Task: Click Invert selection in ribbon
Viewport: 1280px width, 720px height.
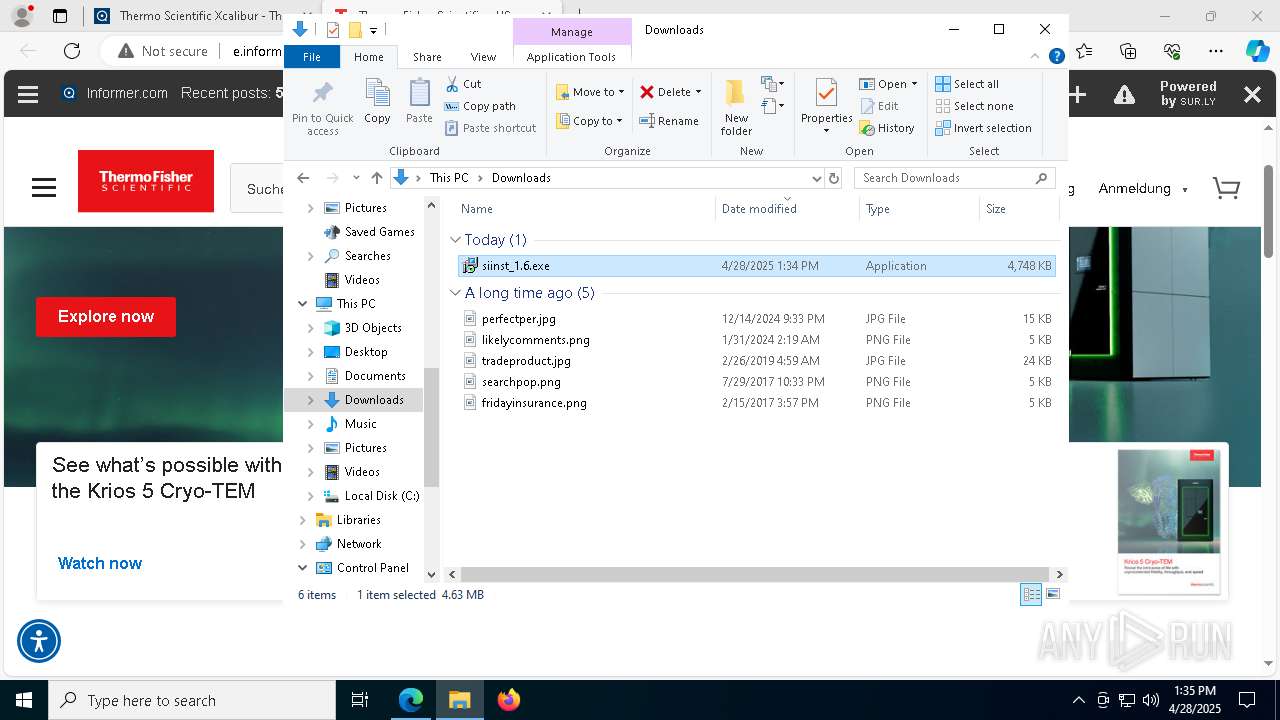Action: (x=983, y=128)
